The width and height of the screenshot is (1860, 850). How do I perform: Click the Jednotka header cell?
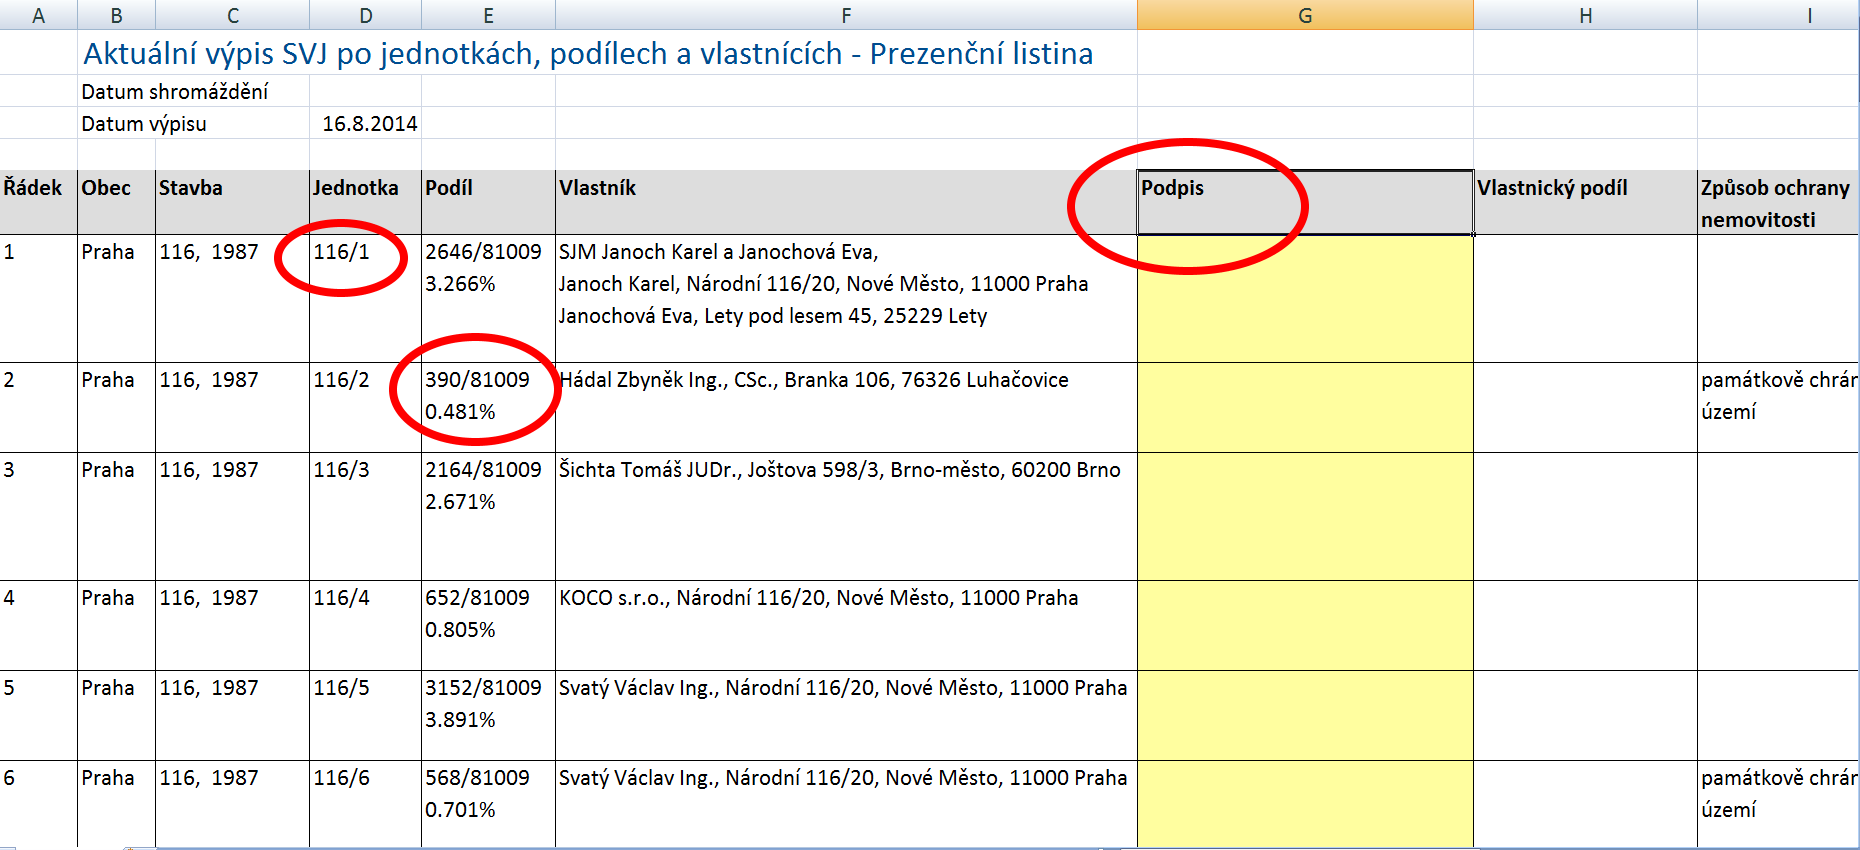365,202
